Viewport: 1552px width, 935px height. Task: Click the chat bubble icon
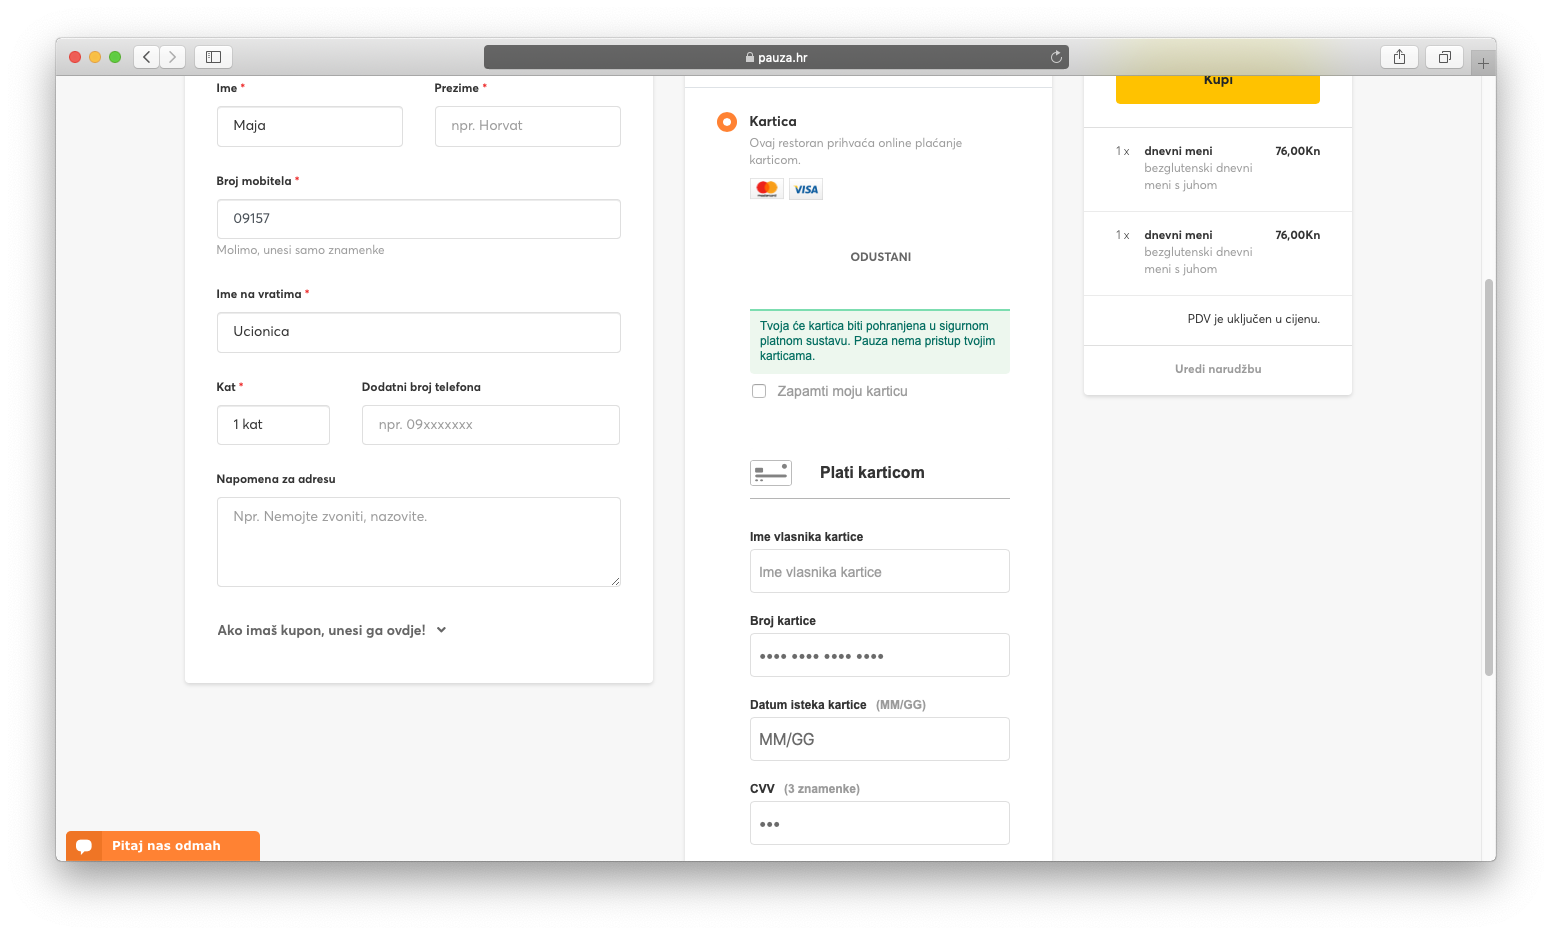84,846
